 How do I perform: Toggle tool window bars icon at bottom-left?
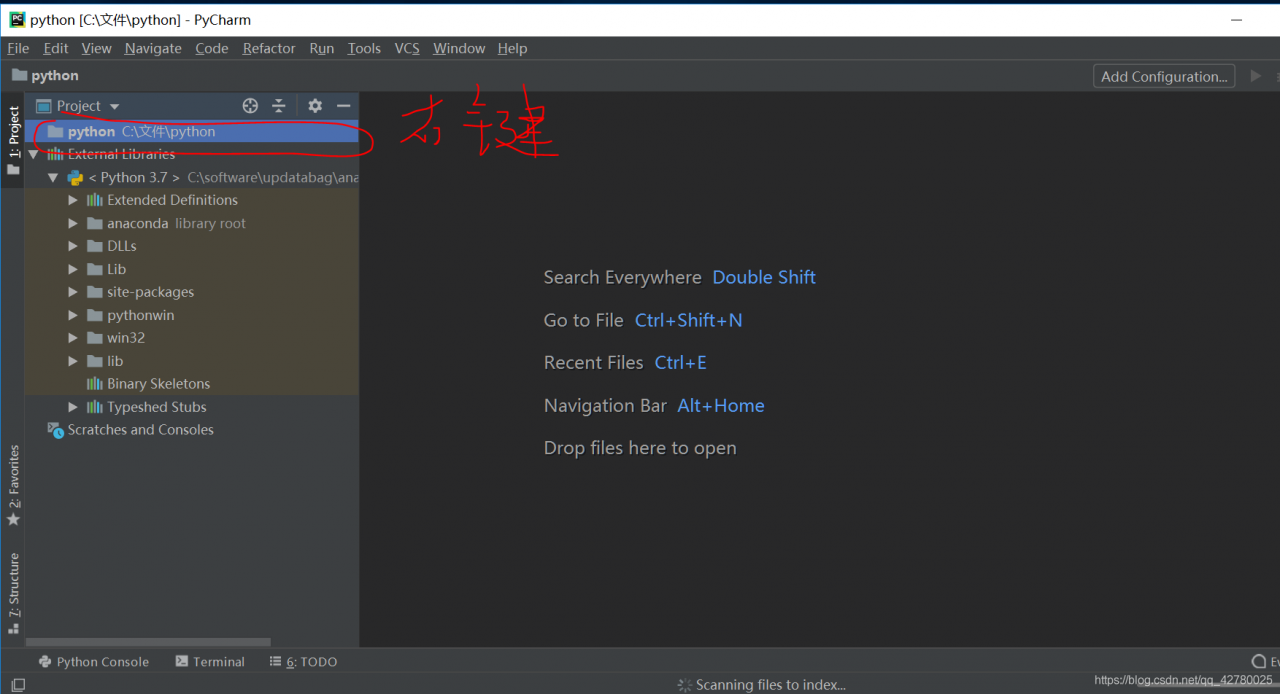tap(18, 685)
